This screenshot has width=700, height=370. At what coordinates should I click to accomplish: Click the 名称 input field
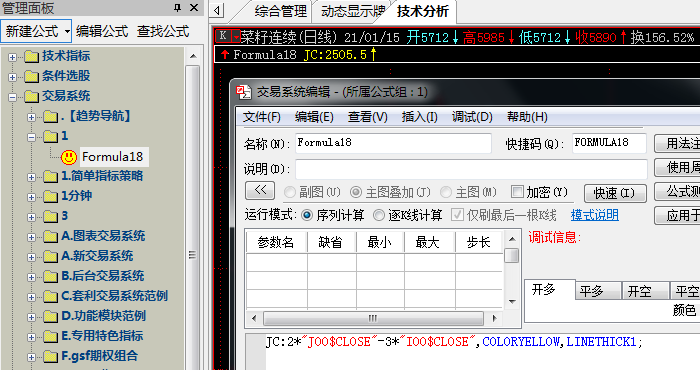(x=393, y=143)
